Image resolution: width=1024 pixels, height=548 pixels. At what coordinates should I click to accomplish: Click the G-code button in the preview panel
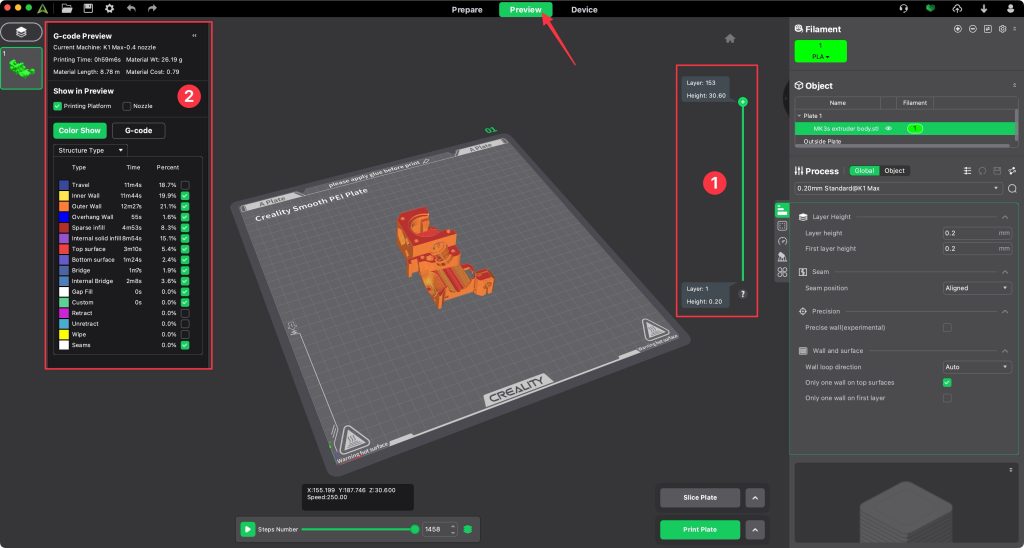[x=138, y=130]
